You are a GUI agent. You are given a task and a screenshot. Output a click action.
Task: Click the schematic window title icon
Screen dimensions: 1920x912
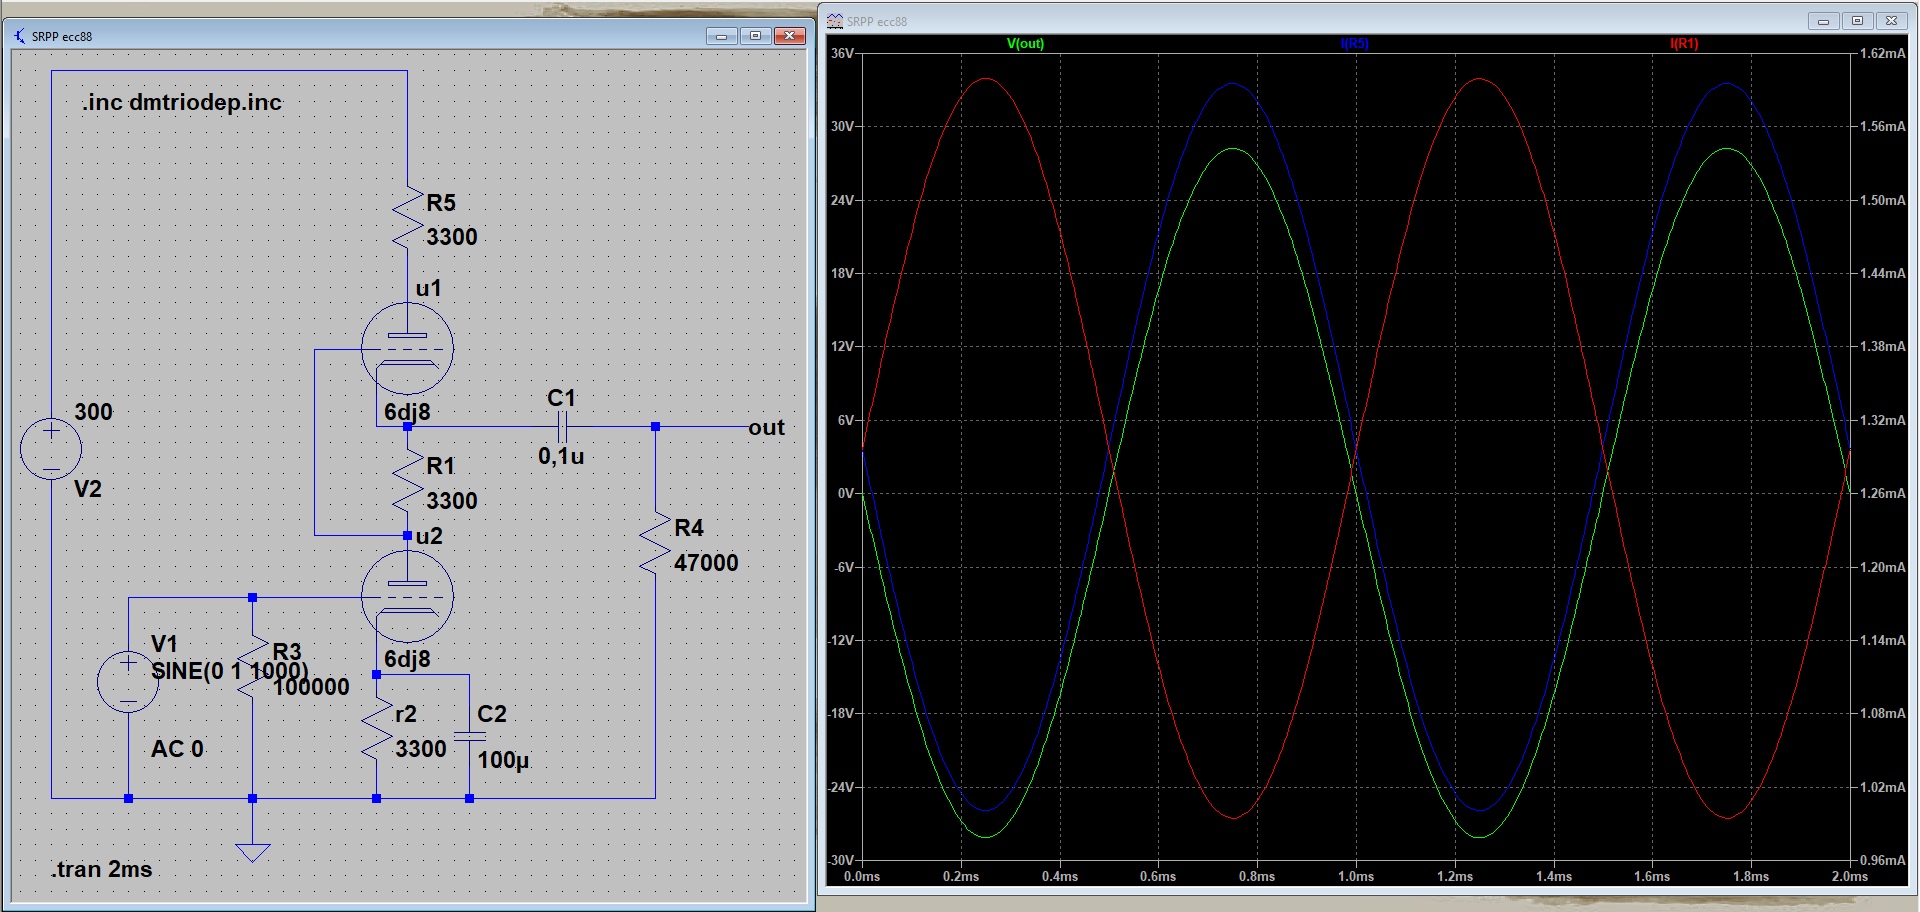(x=20, y=36)
